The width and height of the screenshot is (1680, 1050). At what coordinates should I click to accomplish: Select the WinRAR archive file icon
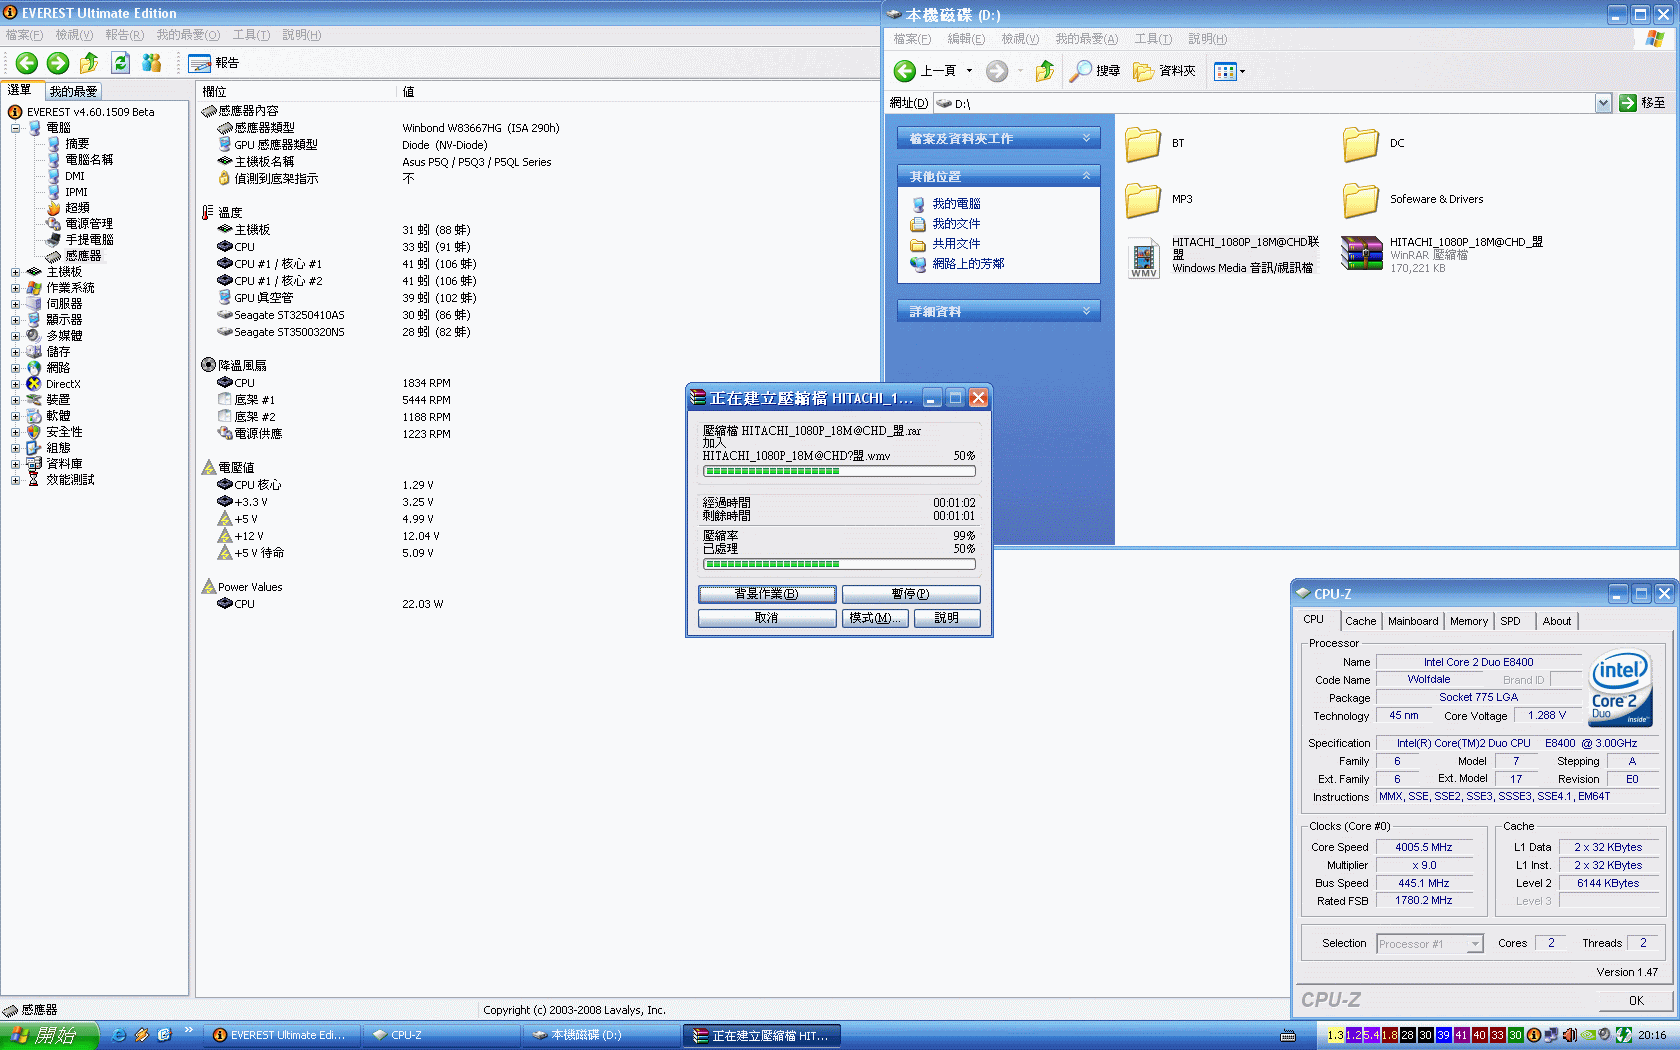1361,255
